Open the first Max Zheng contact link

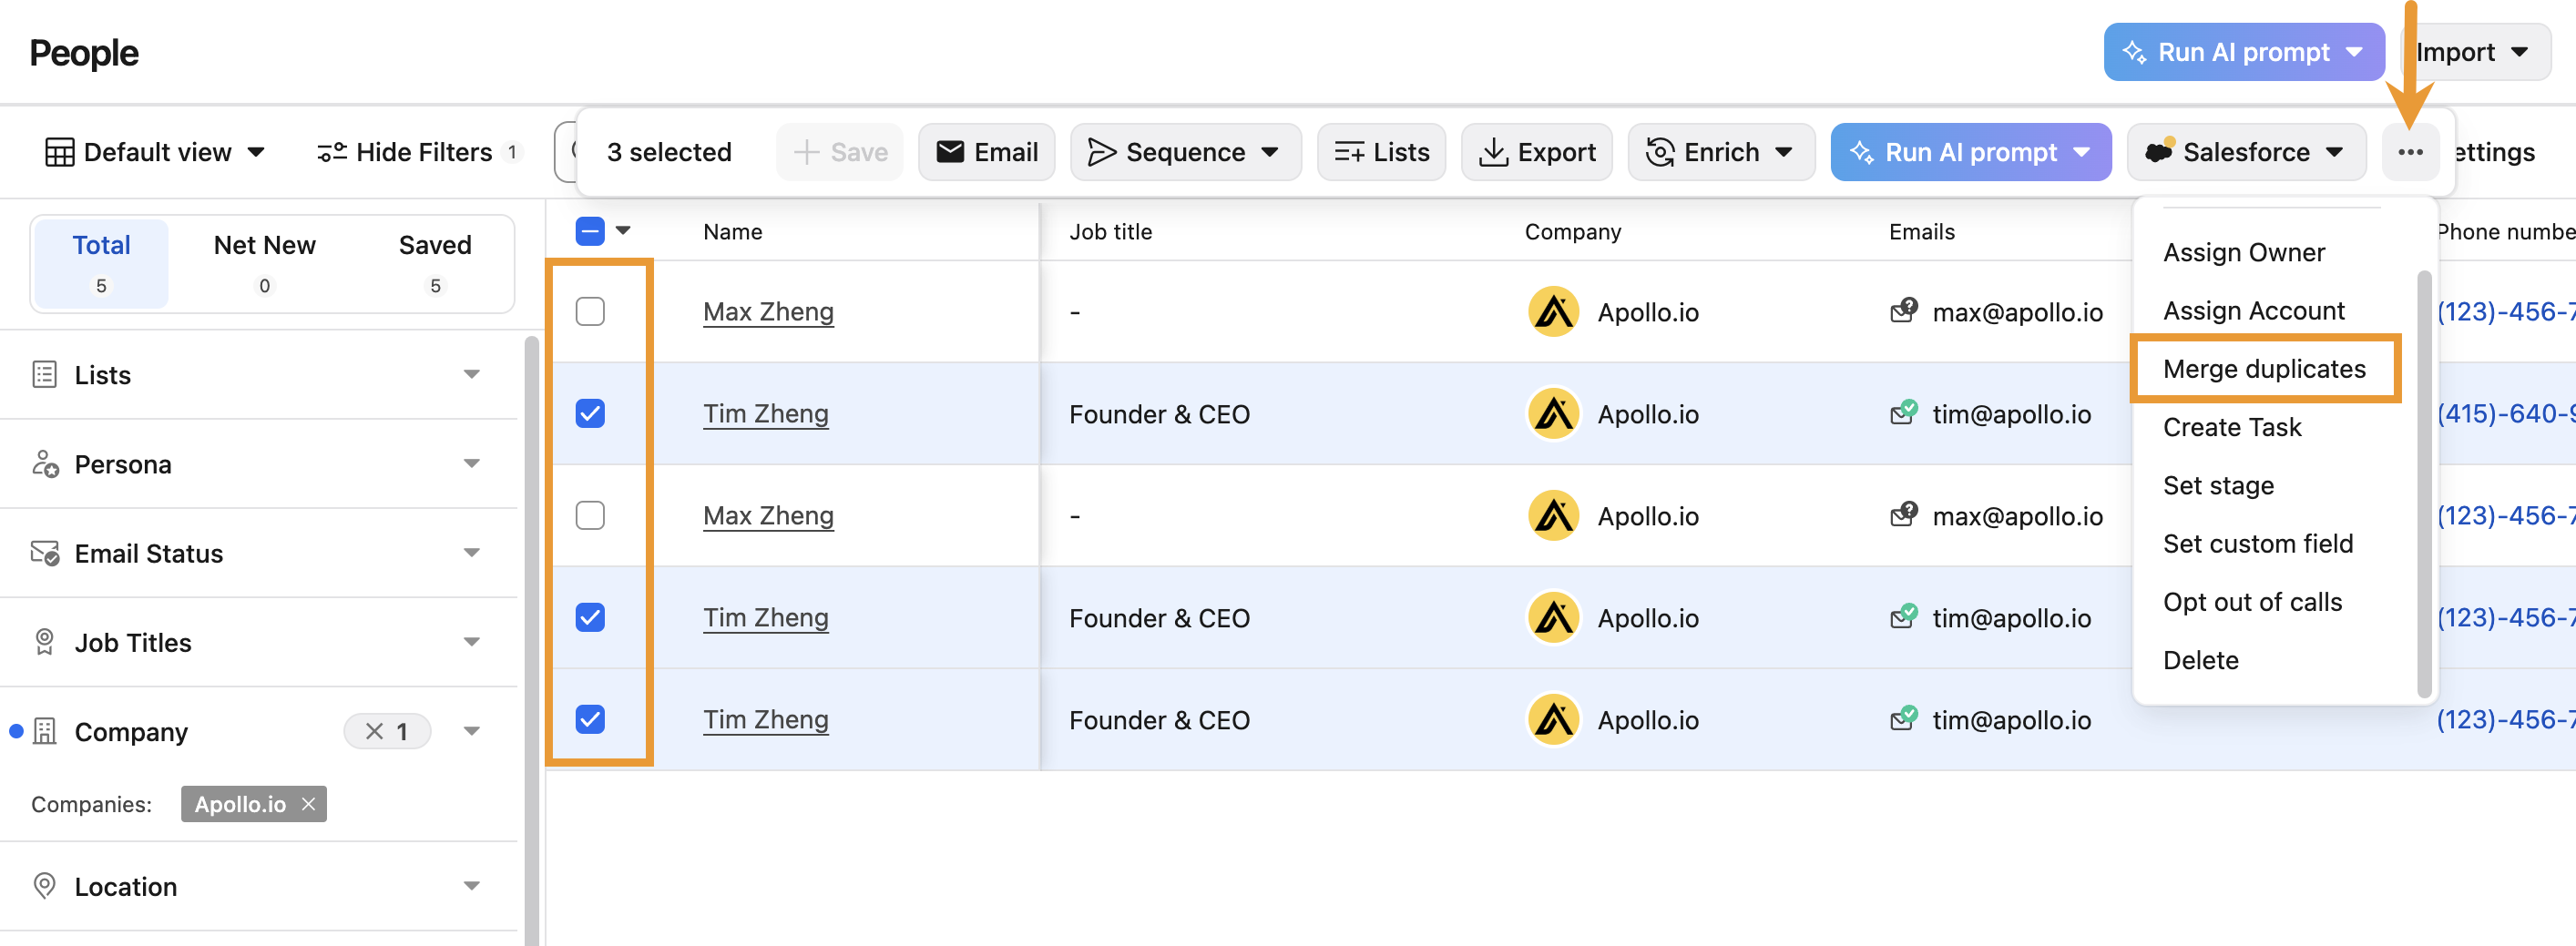[768, 312]
